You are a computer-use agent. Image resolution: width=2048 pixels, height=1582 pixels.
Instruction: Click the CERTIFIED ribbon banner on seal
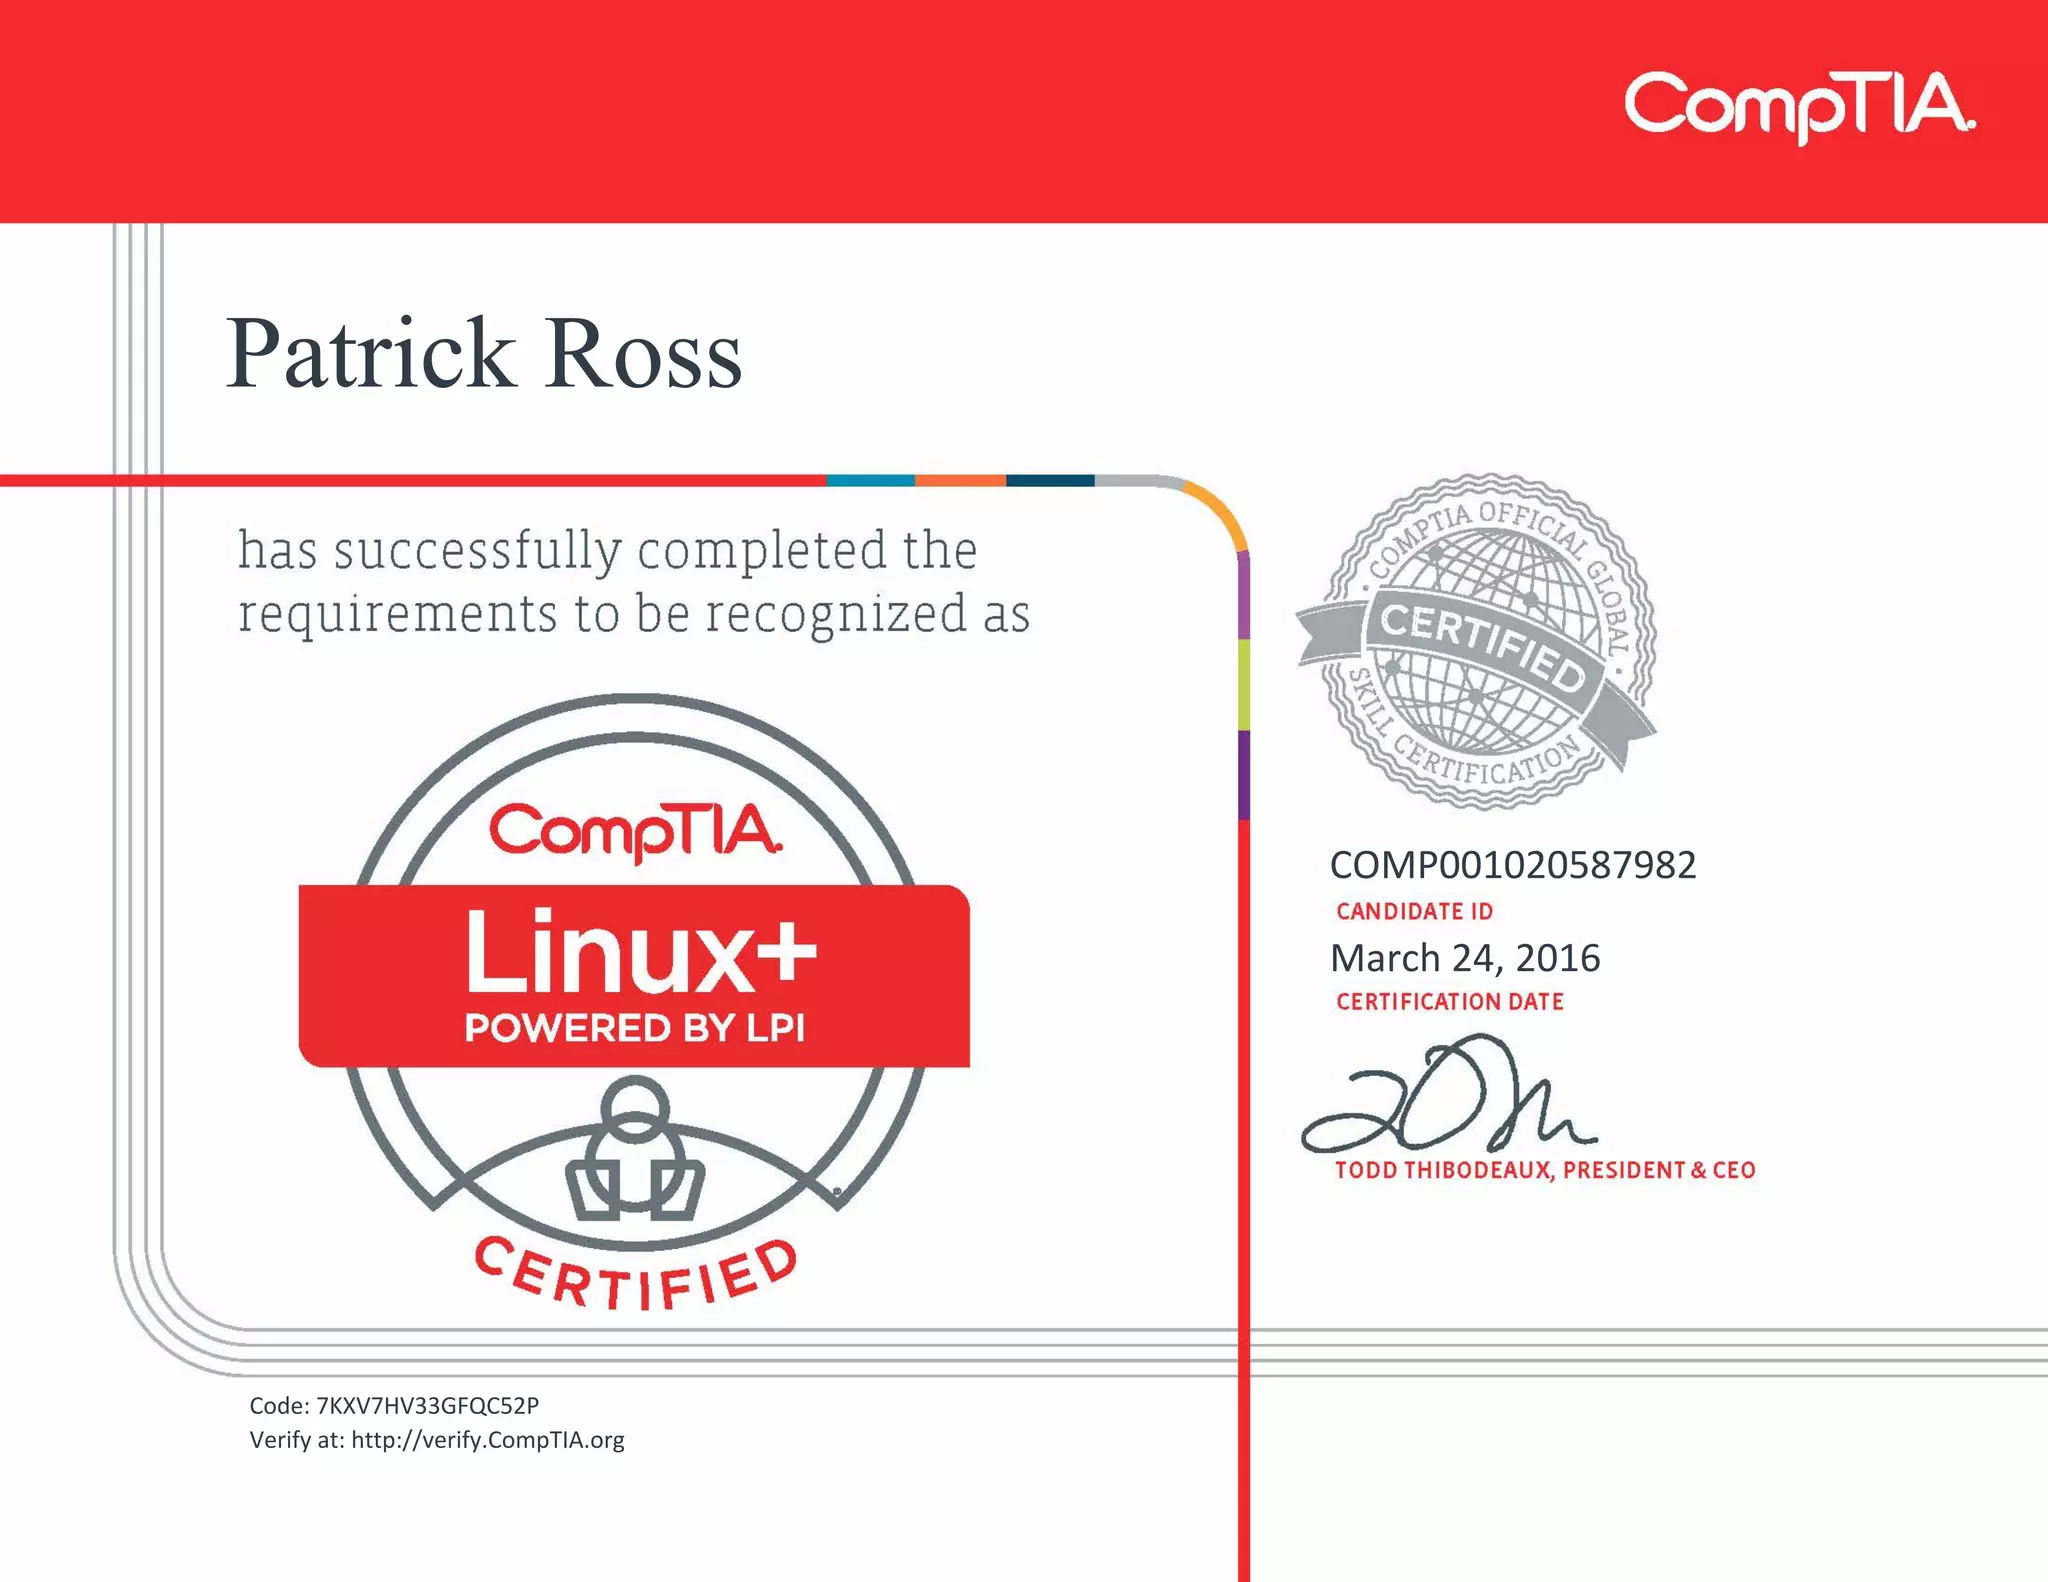tap(1483, 647)
